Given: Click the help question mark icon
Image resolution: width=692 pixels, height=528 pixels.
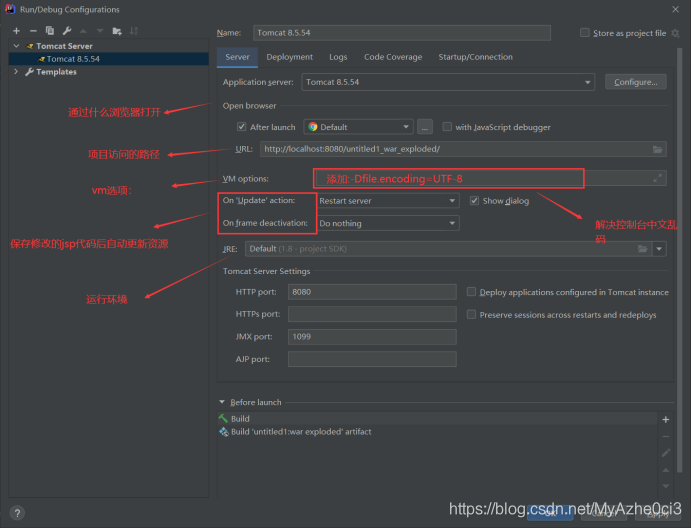Looking at the screenshot, I should click(17, 513).
